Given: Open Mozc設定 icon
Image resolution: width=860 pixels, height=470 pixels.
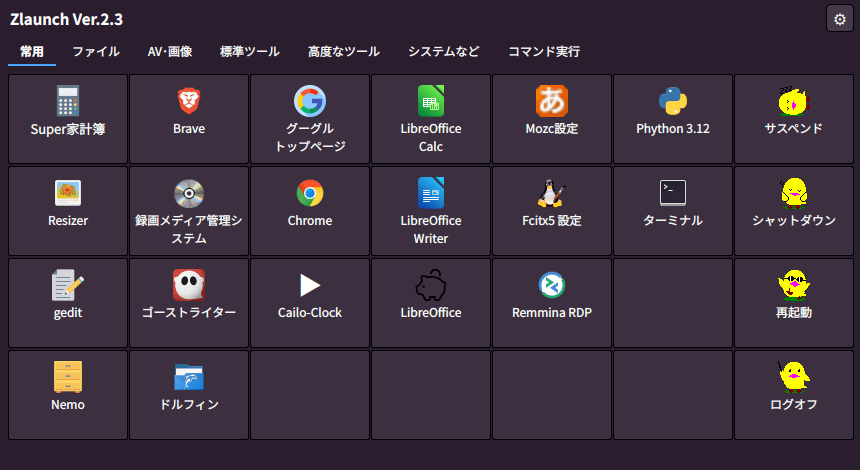Looking at the screenshot, I should pyautogui.click(x=552, y=101).
